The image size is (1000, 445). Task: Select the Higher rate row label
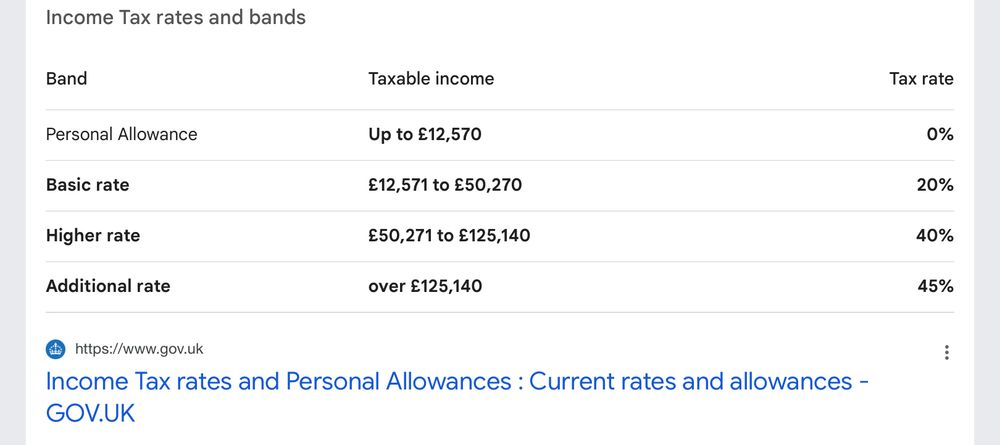coord(93,236)
